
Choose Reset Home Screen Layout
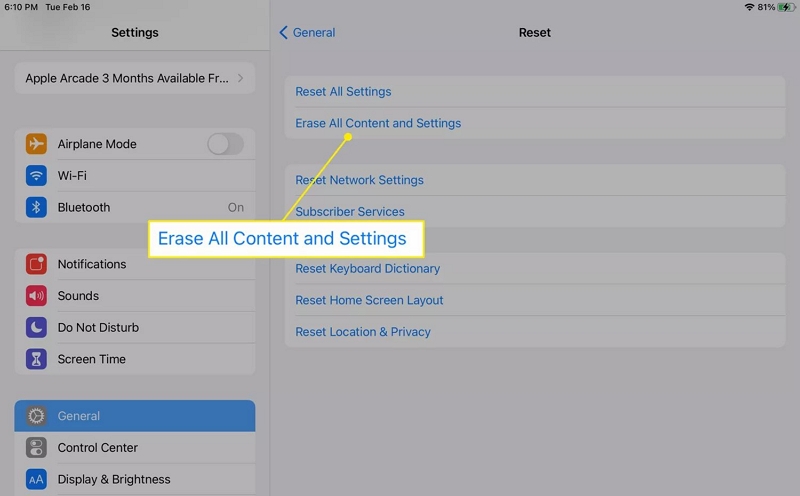tap(535, 300)
